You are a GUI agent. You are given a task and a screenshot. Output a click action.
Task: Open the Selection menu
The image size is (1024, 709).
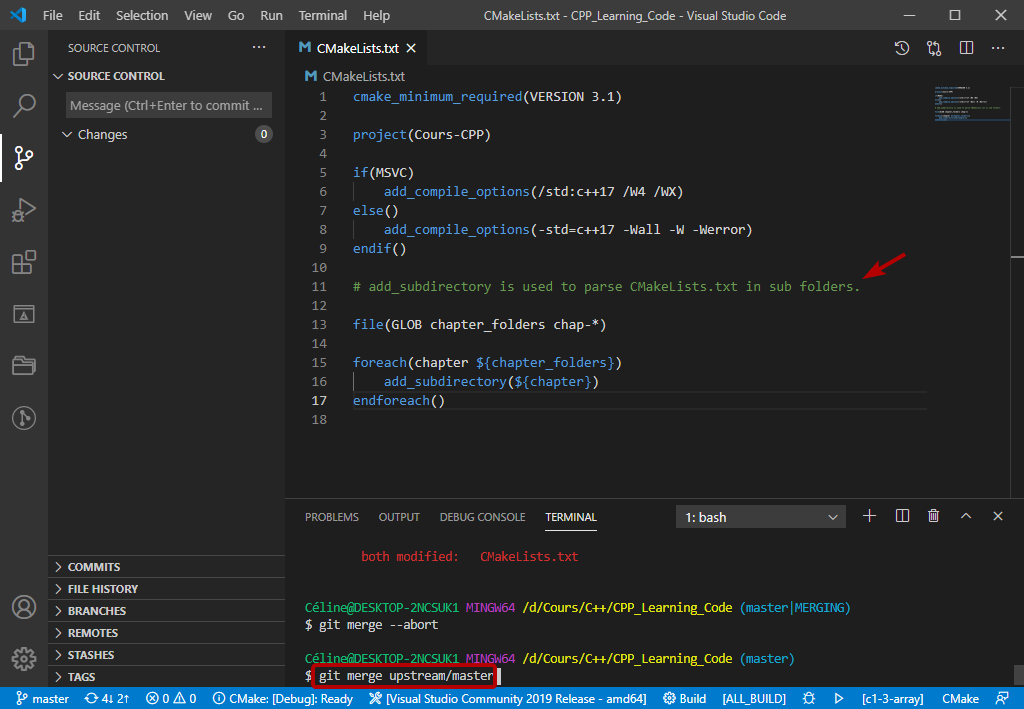(142, 15)
